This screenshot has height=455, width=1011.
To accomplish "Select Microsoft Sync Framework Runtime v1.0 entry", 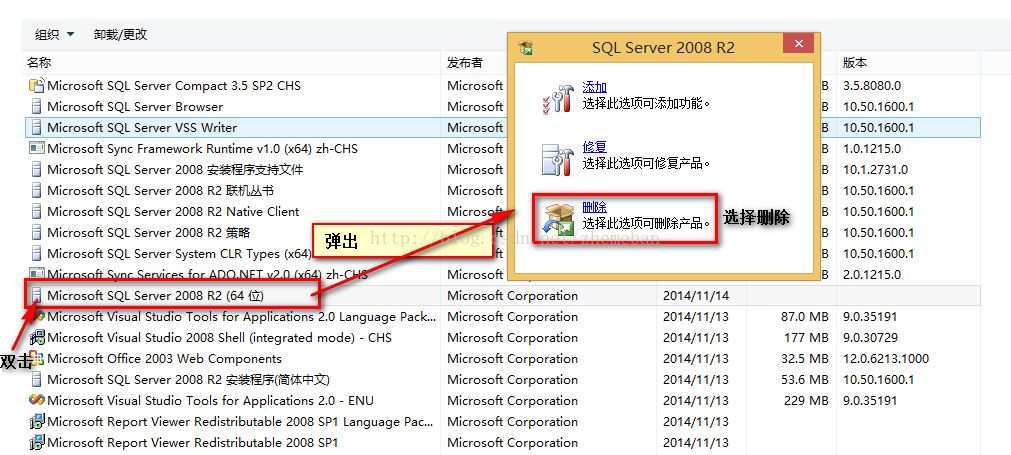I will click(202, 148).
